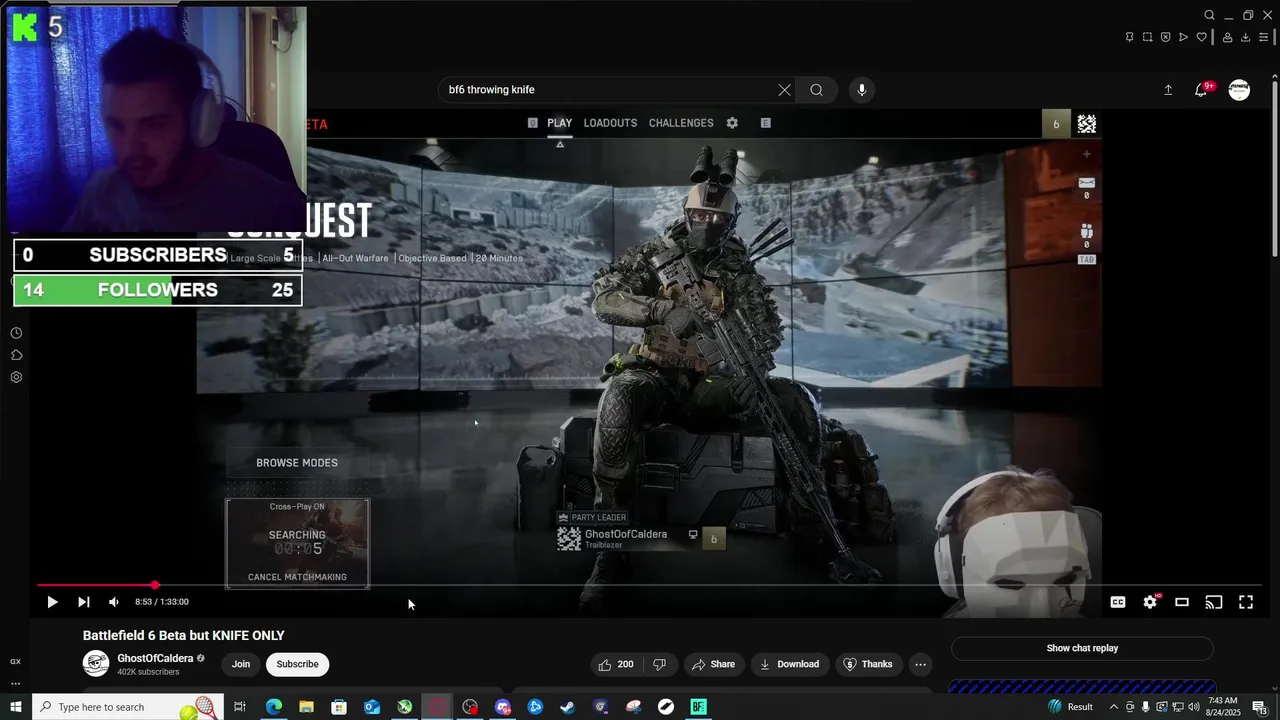
Task: Open the Windows Start menu
Action: 16,707
